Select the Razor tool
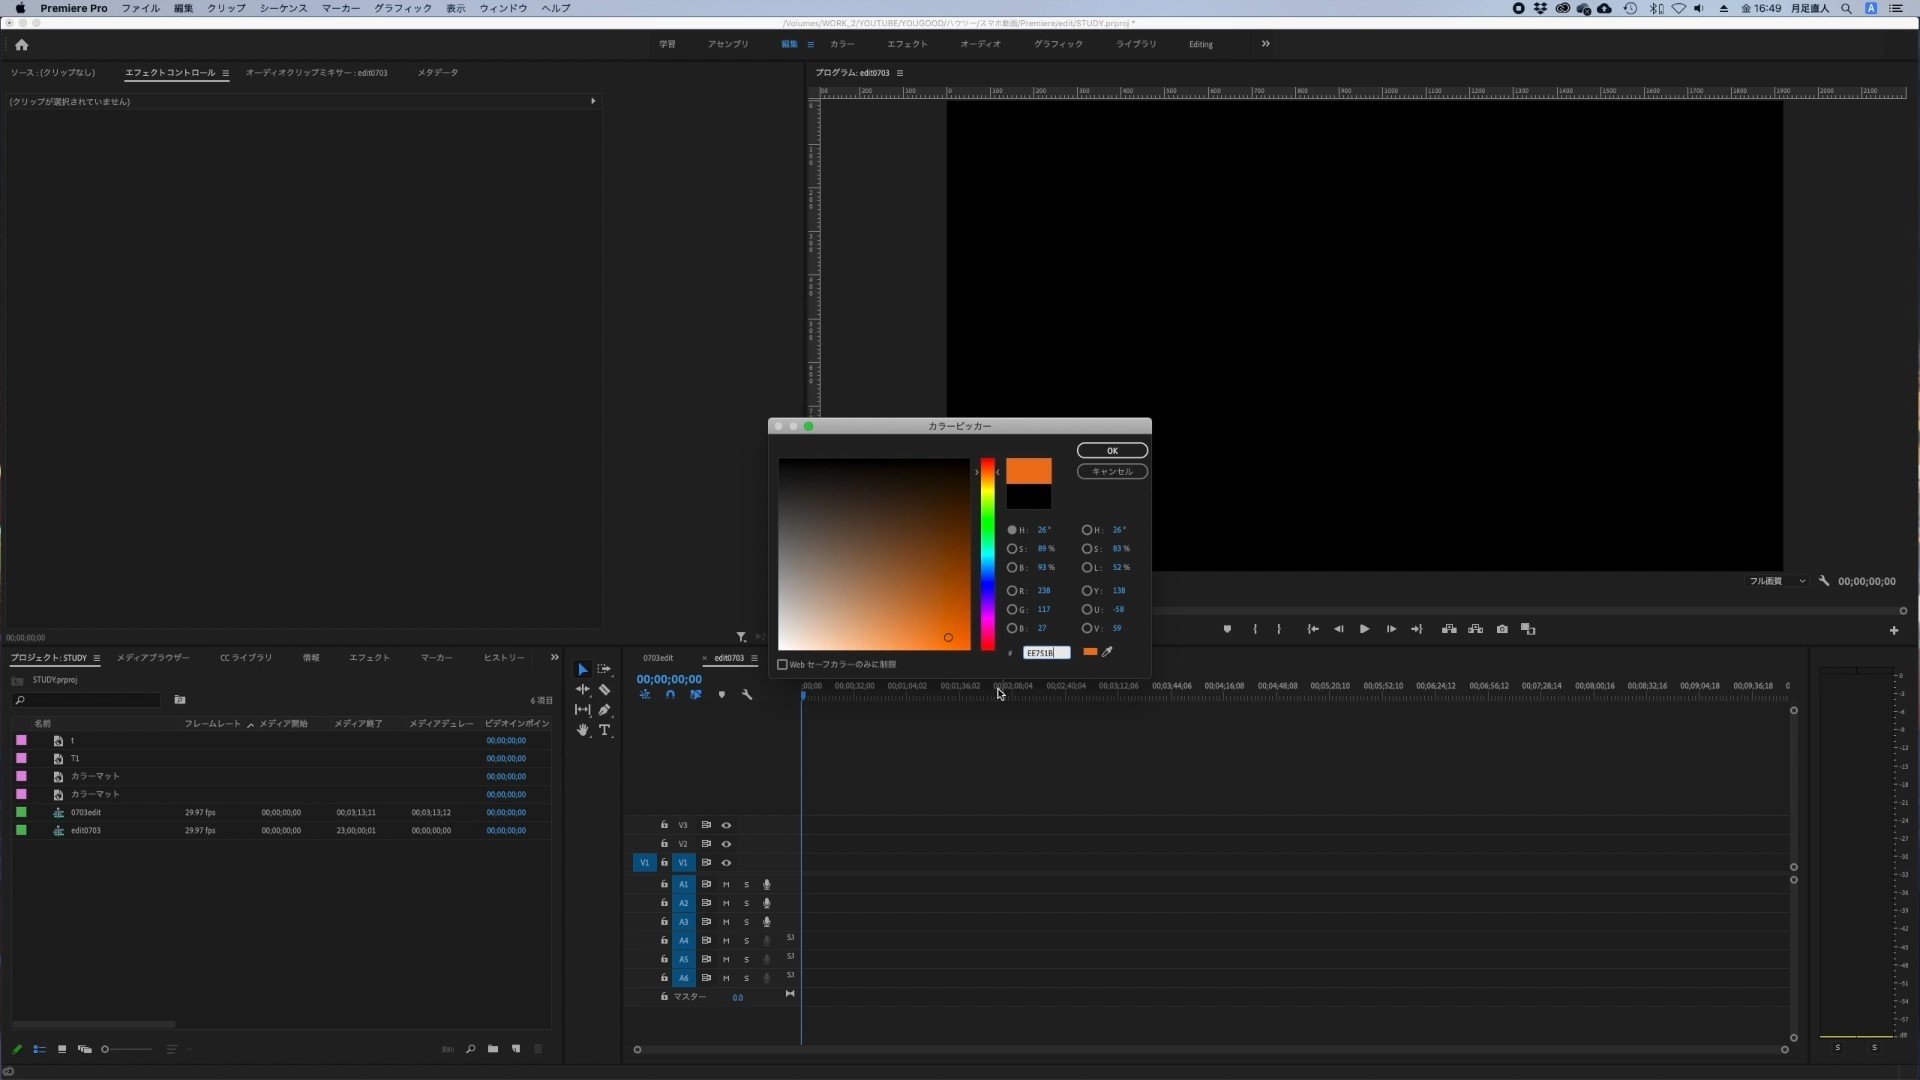 coord(604,690)
